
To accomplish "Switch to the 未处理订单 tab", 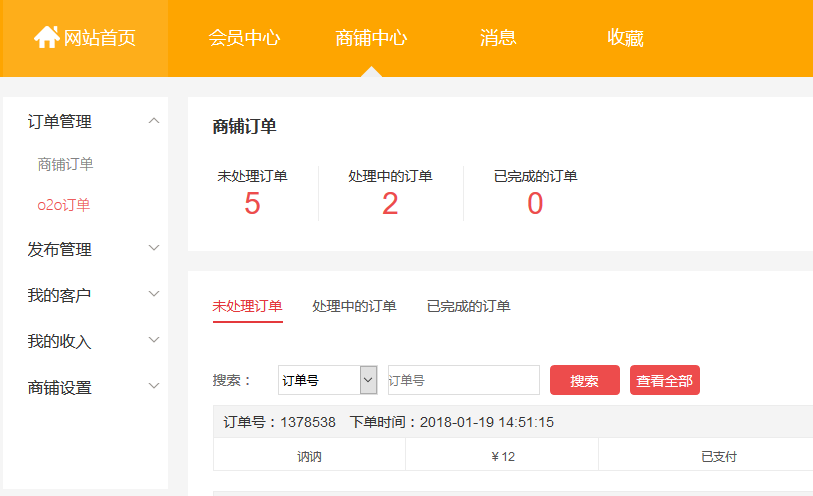I will 247,306.
